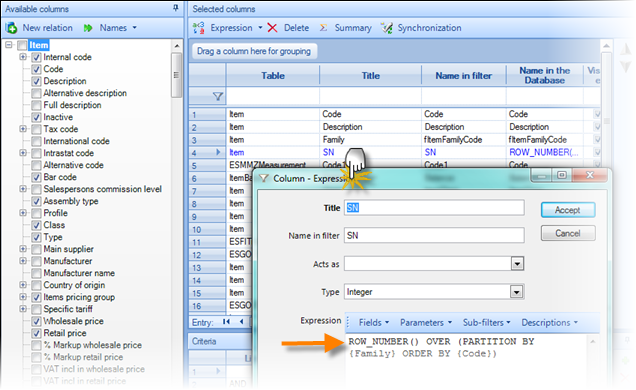
Task: Open the Descriptions menu
Action: (x=550, y=323)
